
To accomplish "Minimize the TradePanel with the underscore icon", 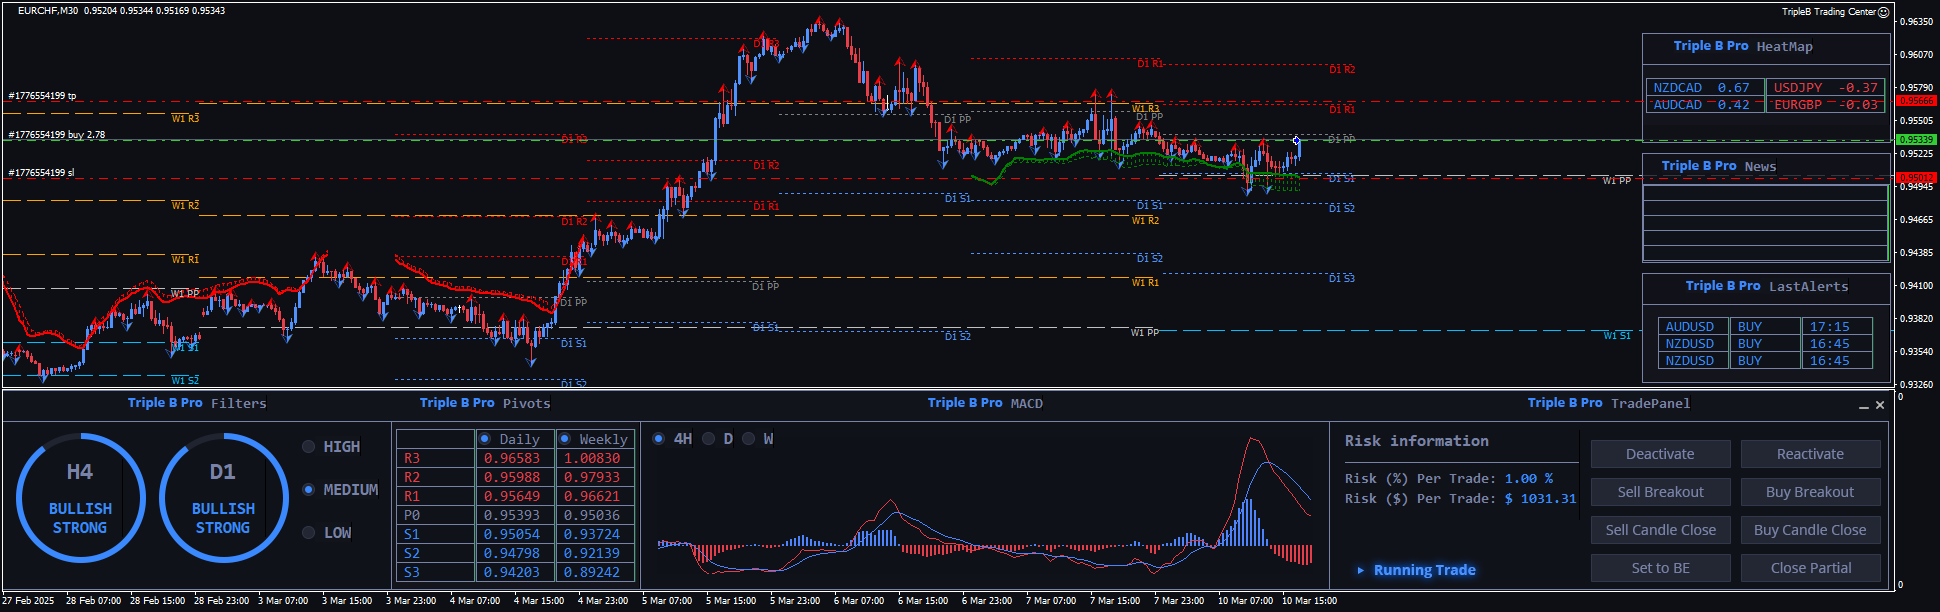I will click(1863, 406).
